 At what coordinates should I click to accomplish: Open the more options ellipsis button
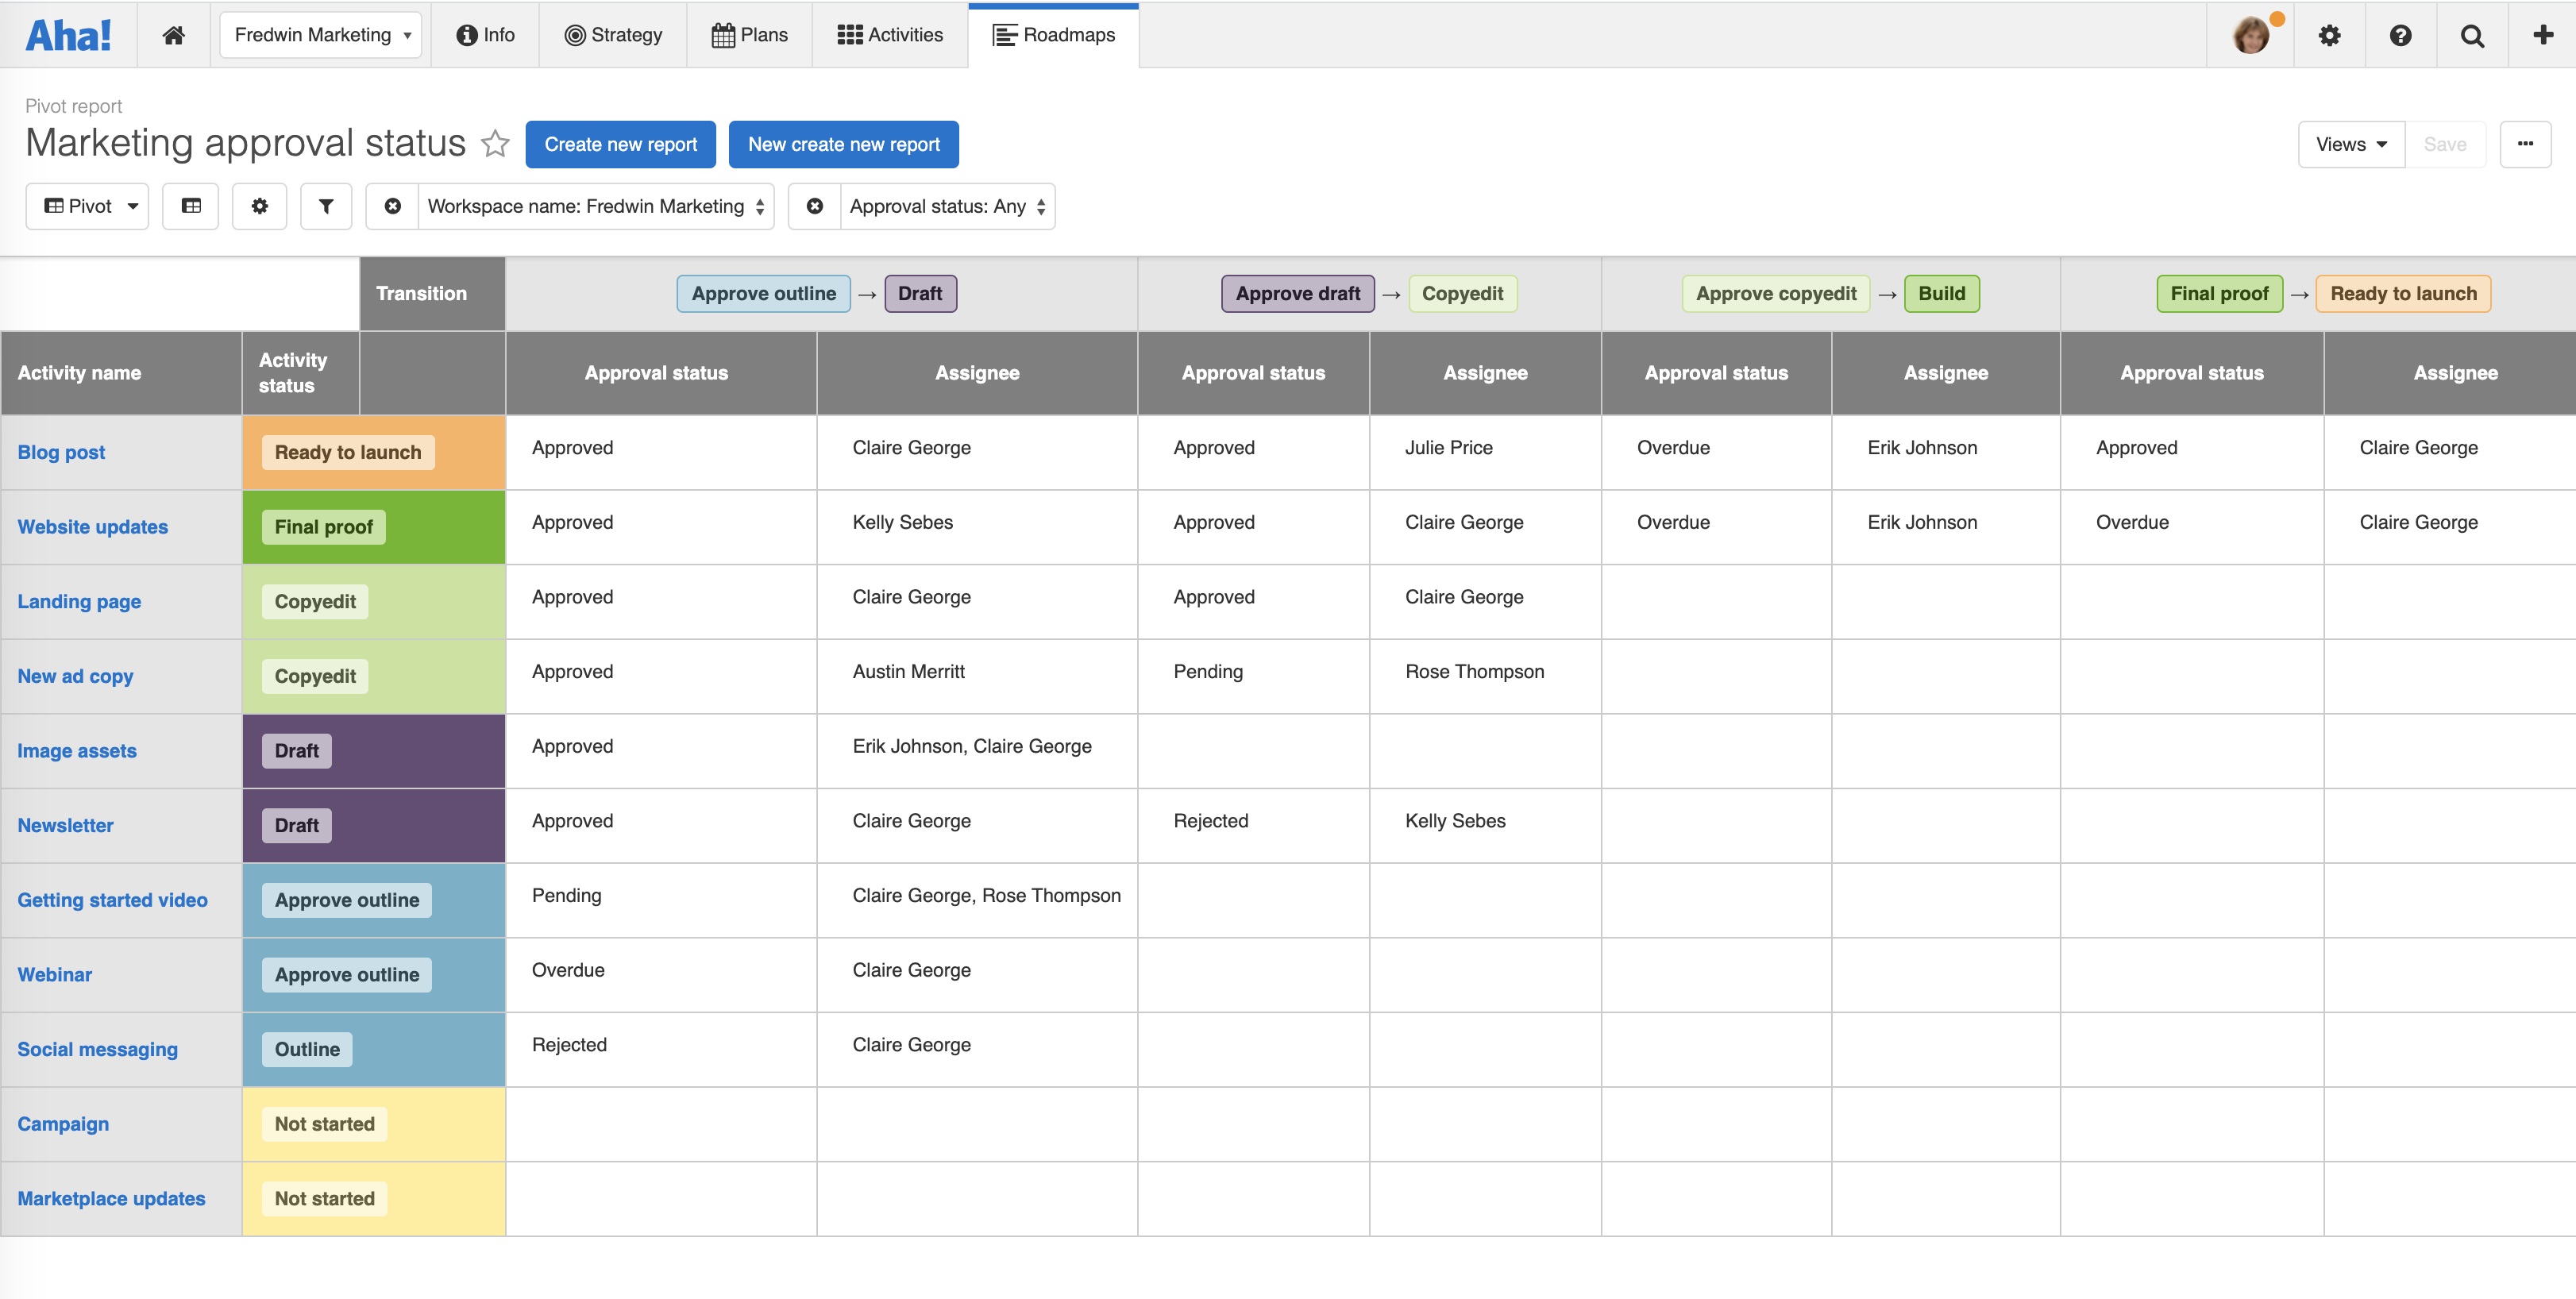coord(2525,144)
